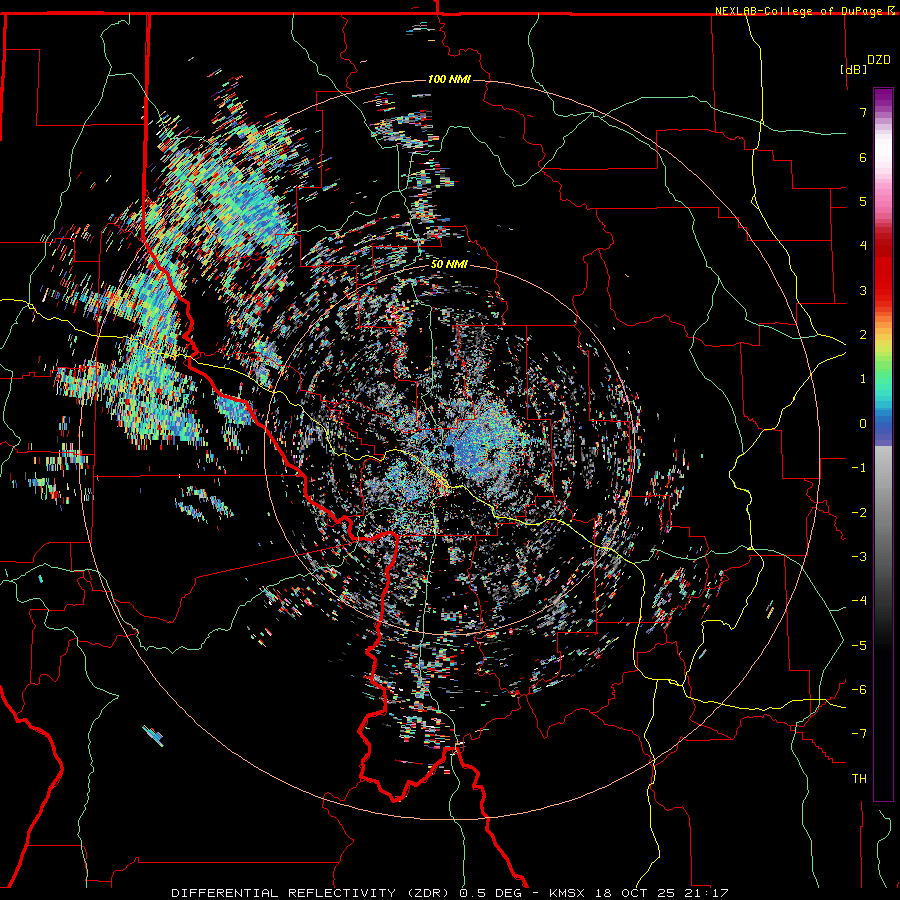Click the 50 NMI range ring label

pos(449,264)
